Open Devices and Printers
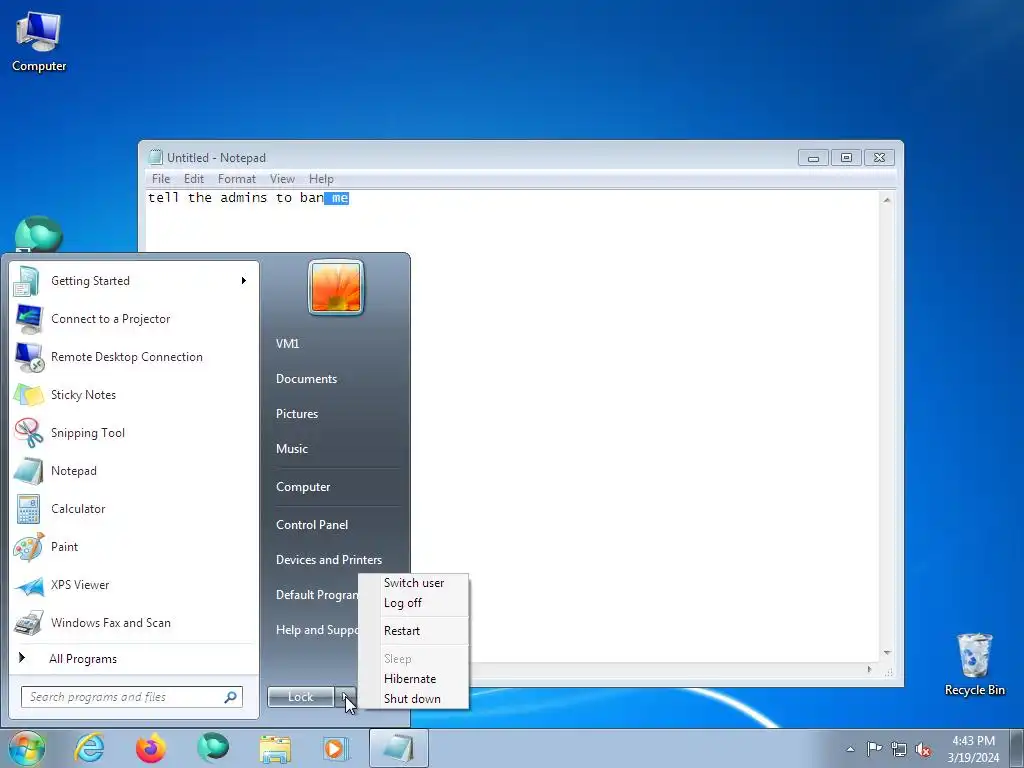The image size is (1024, 768). 328,560
